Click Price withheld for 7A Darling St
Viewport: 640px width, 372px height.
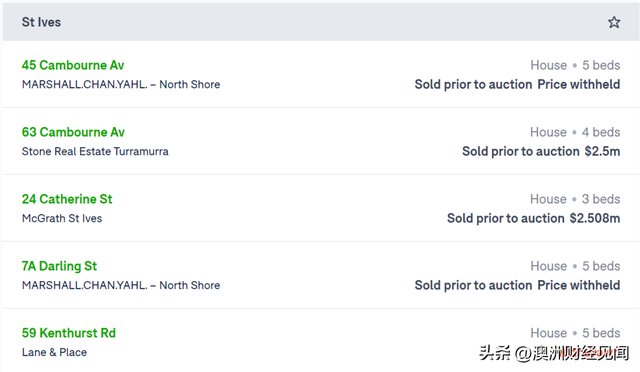pos(579,285)
